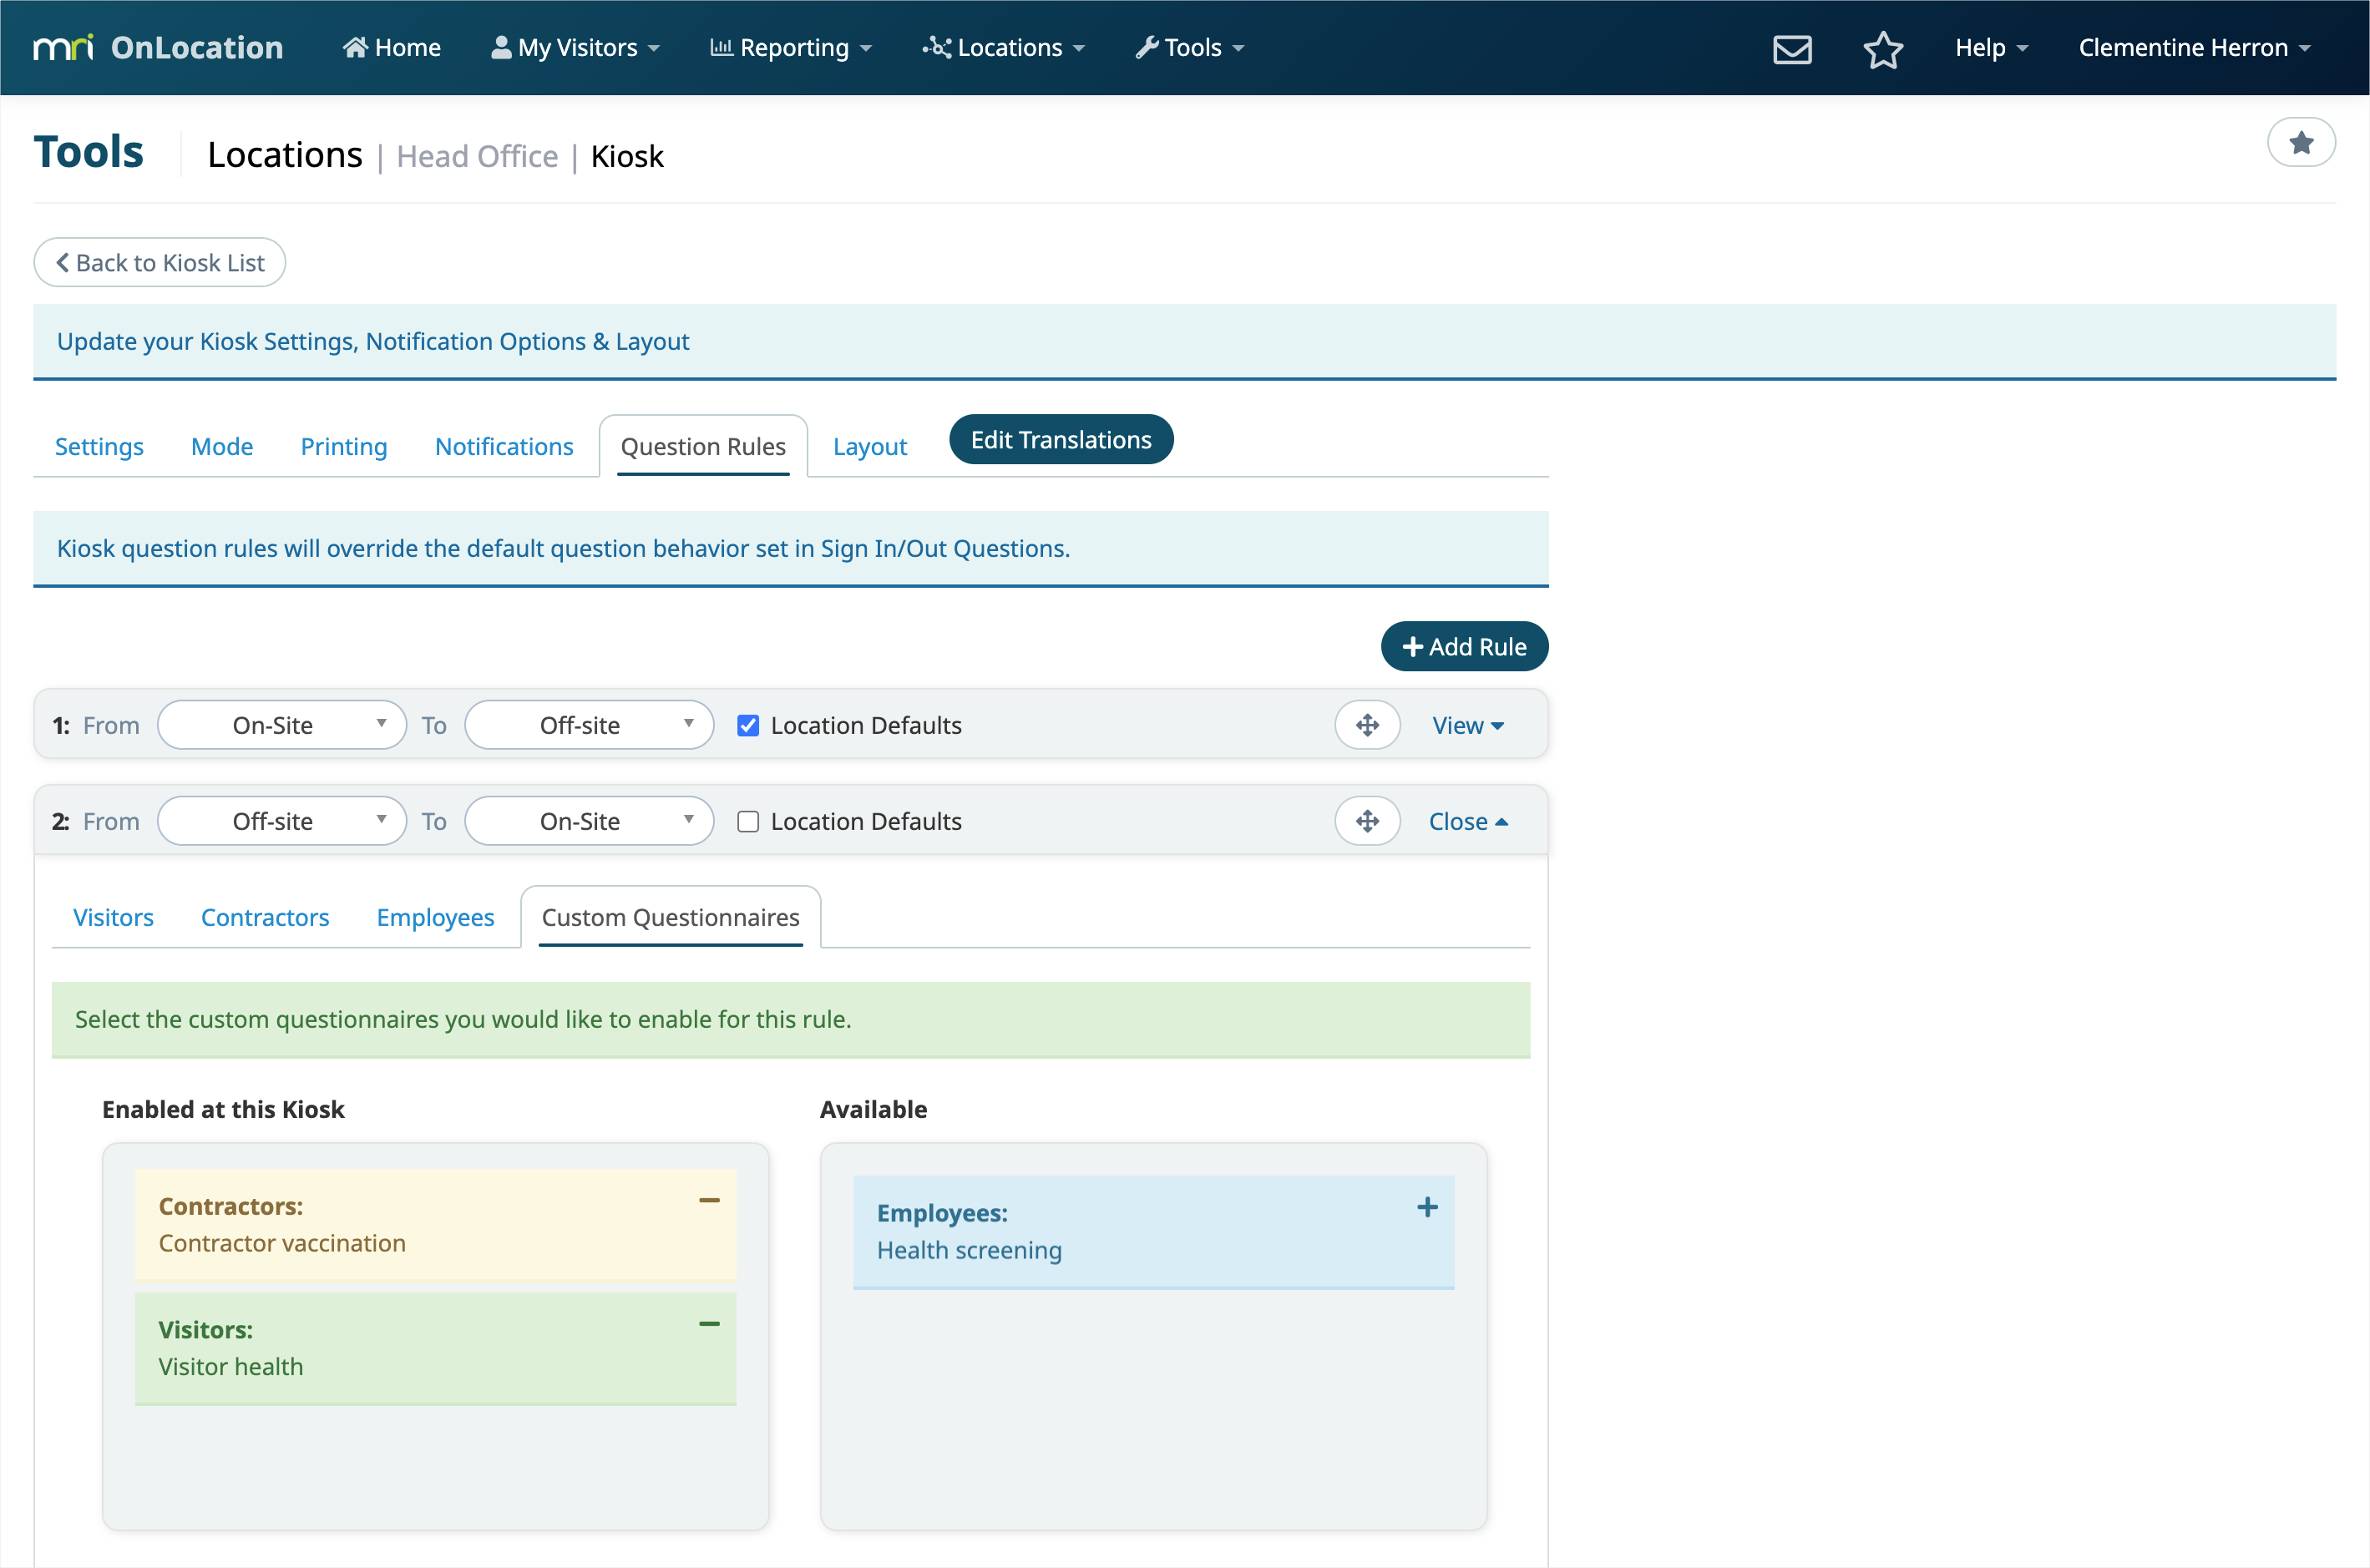Open the Help menu
The height and width of the screenshot is (1568, 2370).
pyautogui.click(x=1991, y=47)
